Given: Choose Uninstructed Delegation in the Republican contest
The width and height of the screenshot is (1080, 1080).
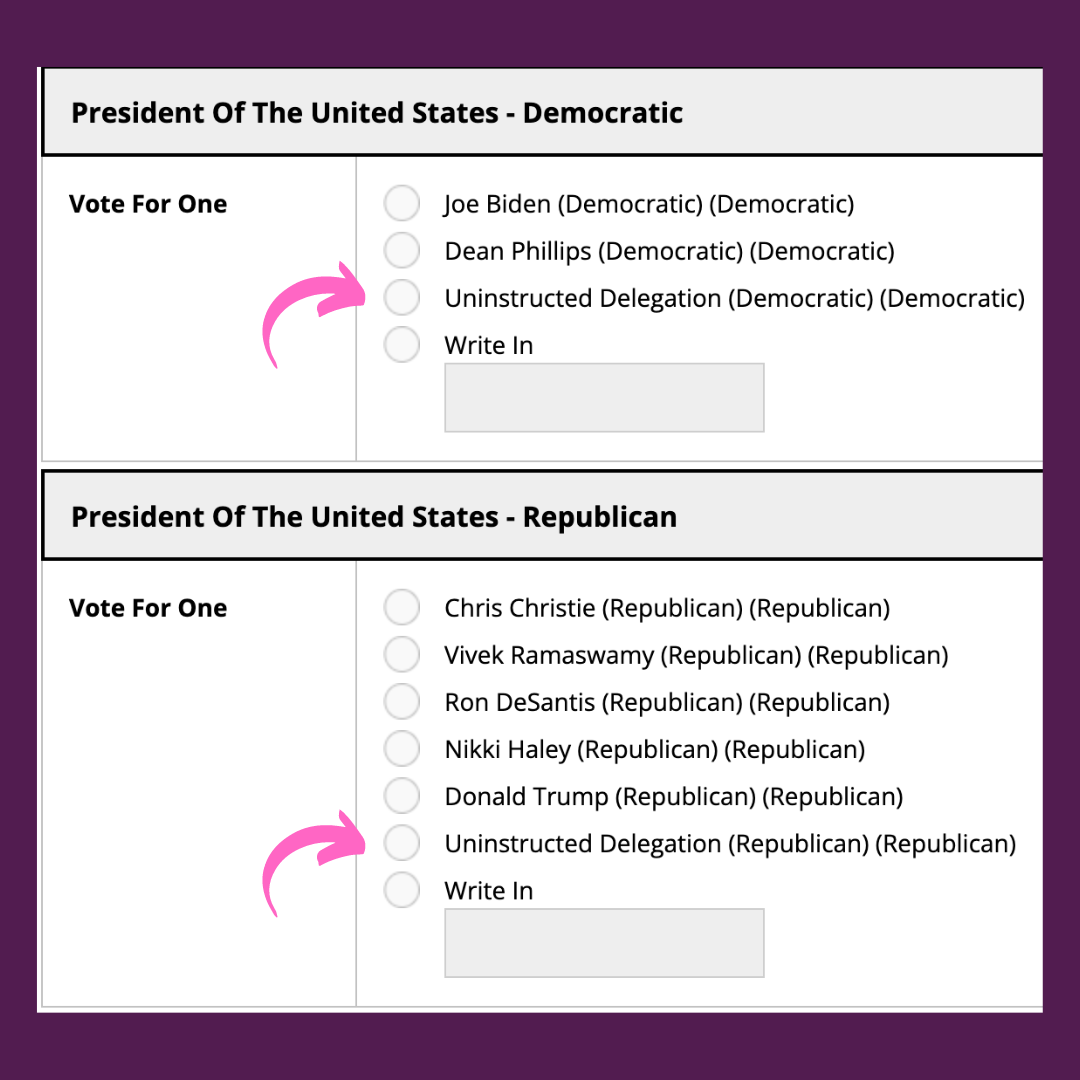Looking at the screenshot, I should (401, 842).
